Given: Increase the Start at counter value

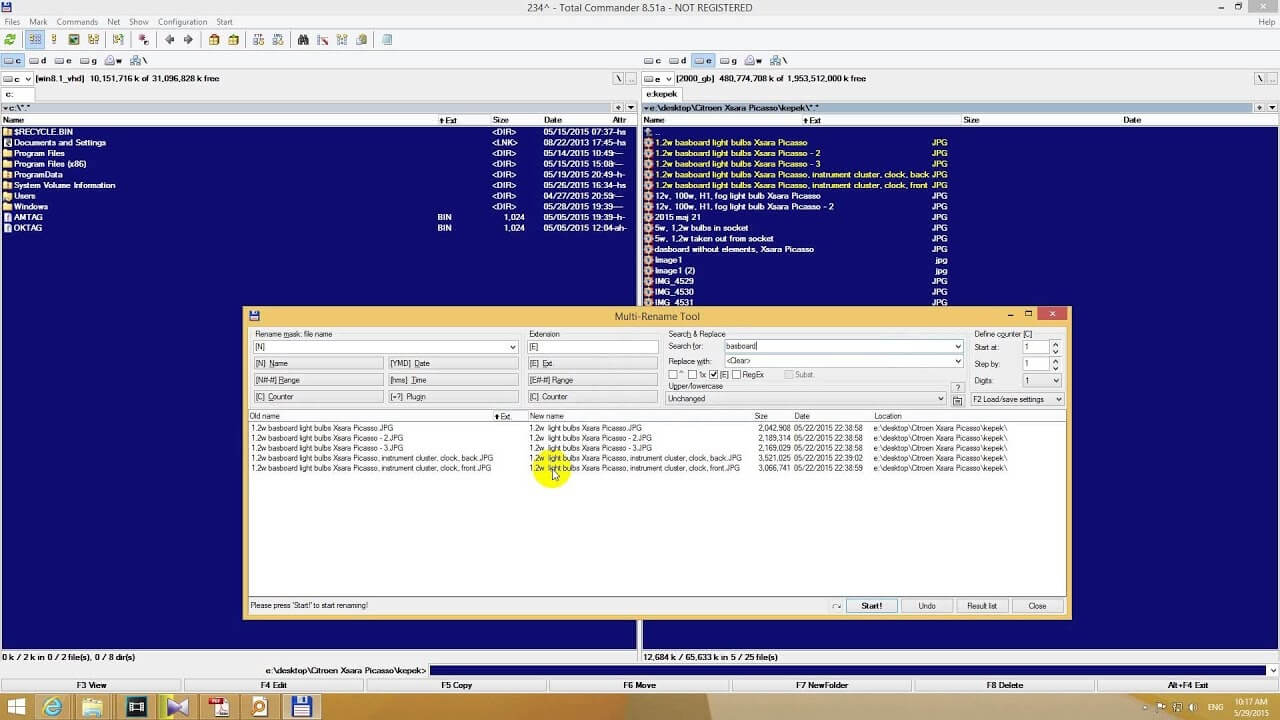Looking at the screenshot, I should tap(1055, 344).
